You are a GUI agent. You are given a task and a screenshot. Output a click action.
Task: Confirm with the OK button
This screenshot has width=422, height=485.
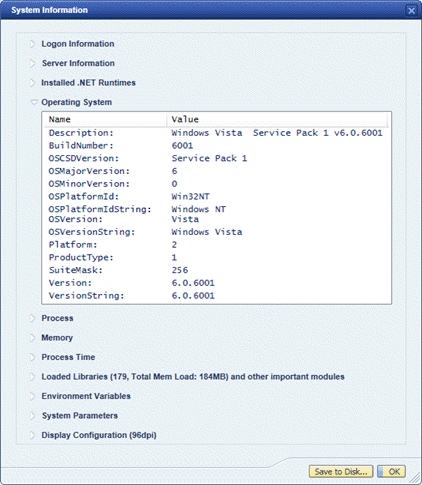coord(391,472)
